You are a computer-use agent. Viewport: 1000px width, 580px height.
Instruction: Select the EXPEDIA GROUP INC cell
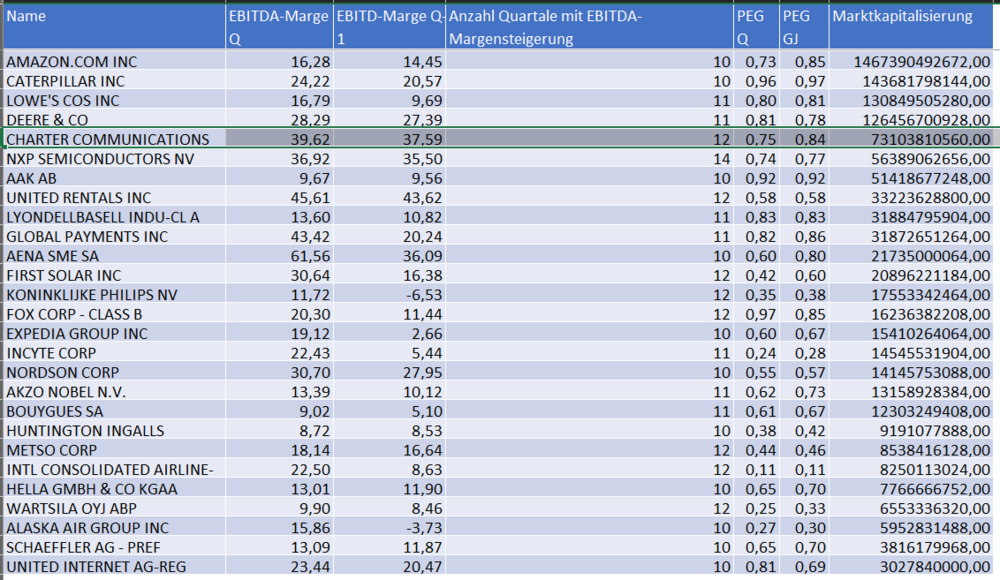click(x=114, y=333)
